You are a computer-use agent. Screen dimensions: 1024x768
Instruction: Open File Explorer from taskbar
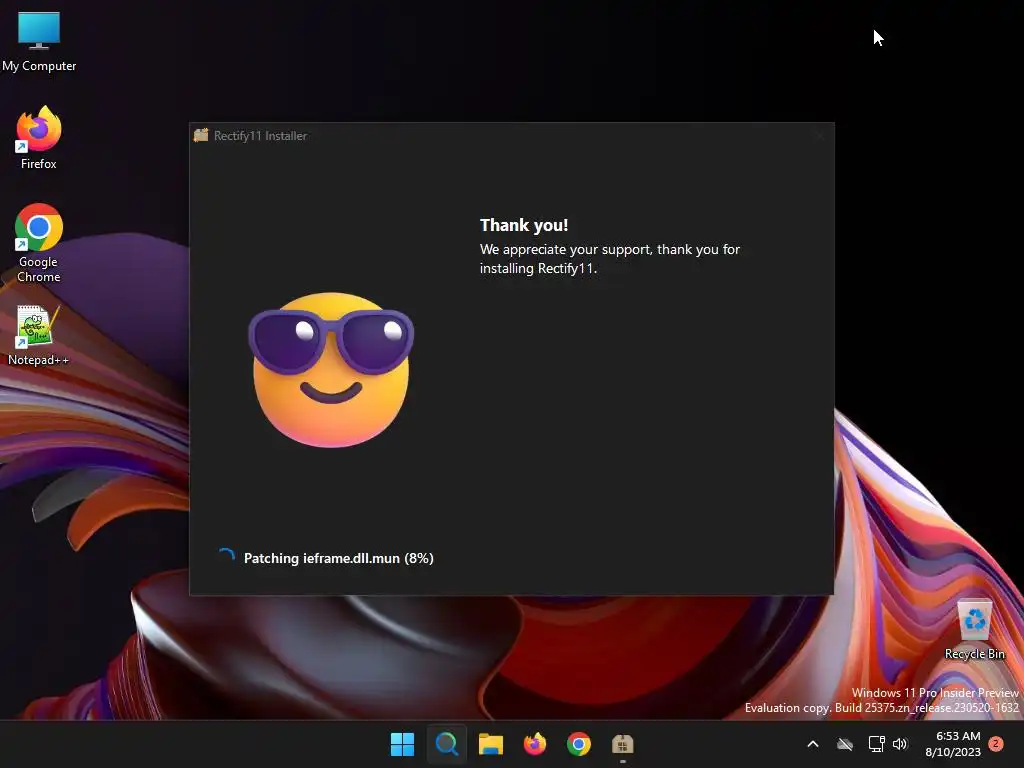490,744
